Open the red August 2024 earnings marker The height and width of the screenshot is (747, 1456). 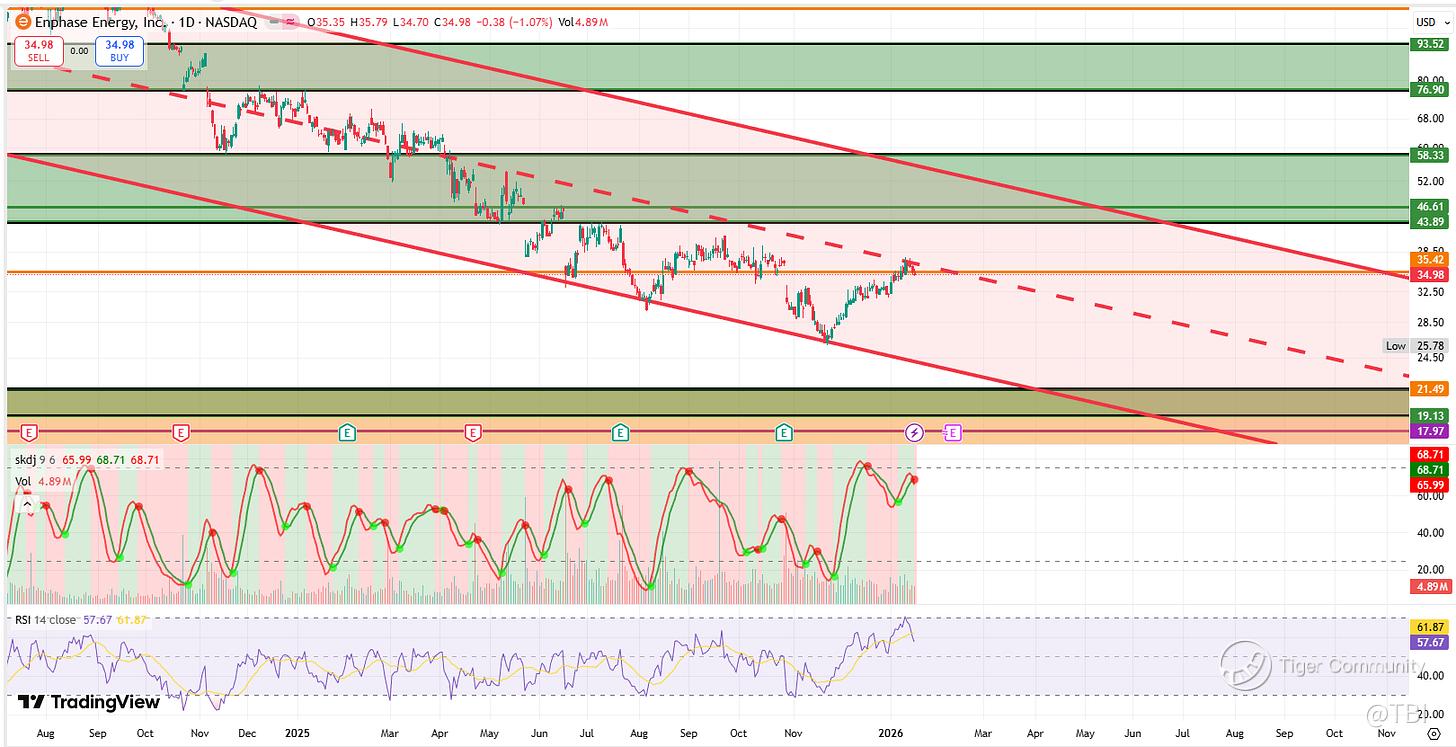(30, 433)
